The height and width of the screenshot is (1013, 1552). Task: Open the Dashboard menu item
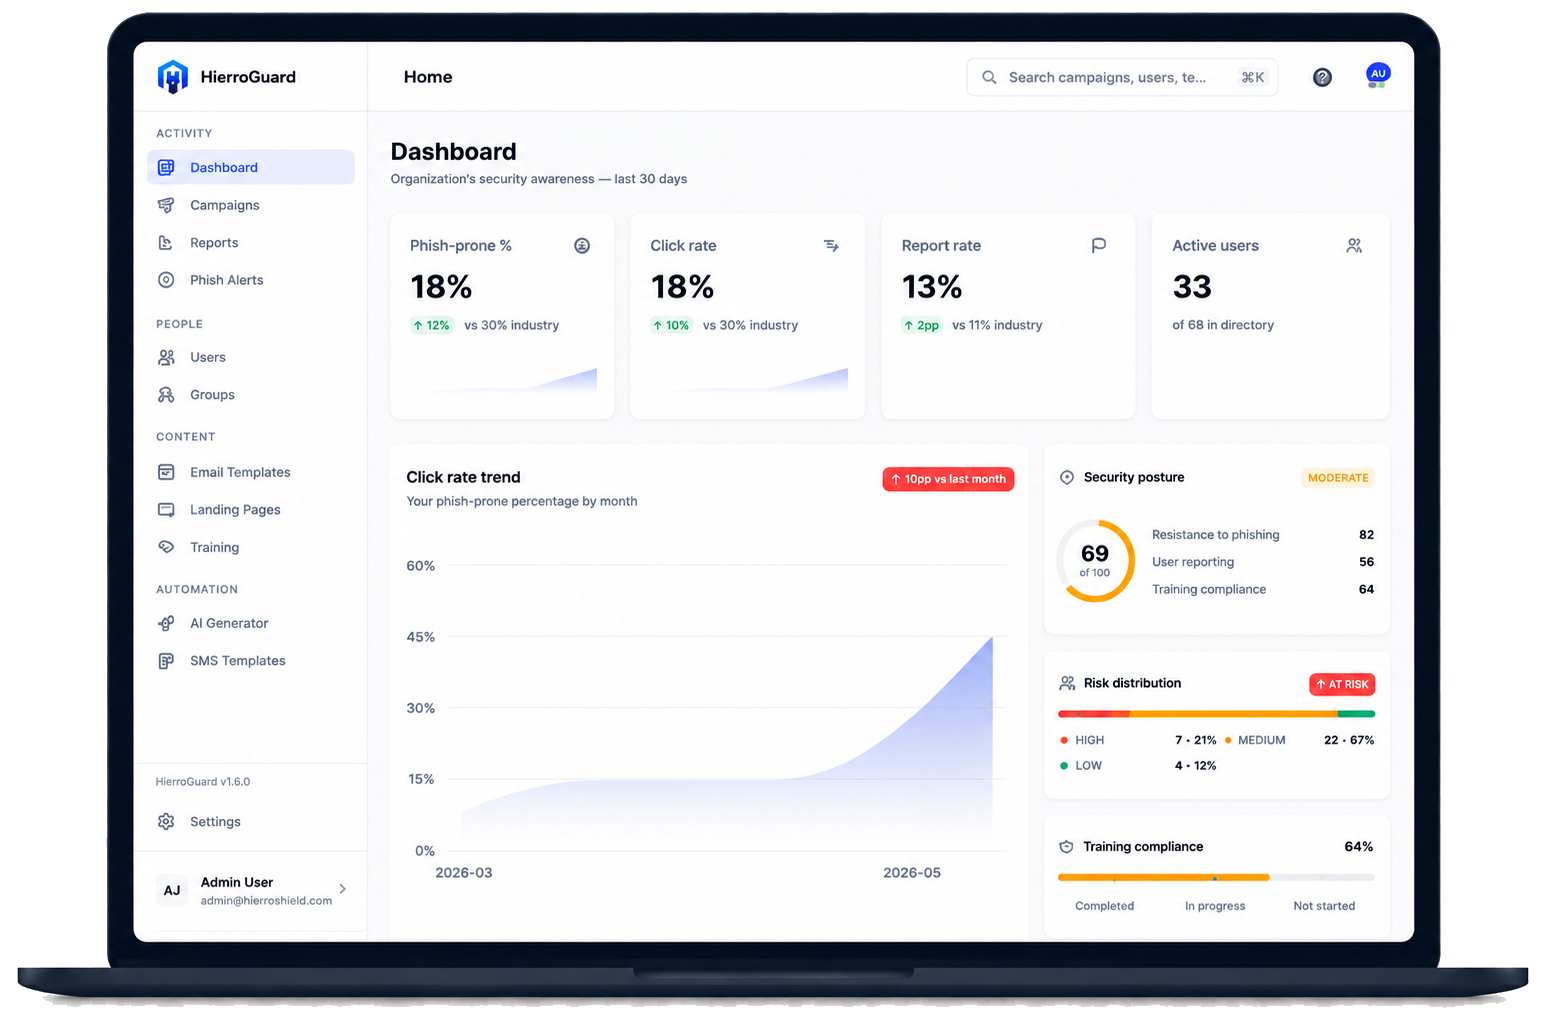(x=251, y=167)
